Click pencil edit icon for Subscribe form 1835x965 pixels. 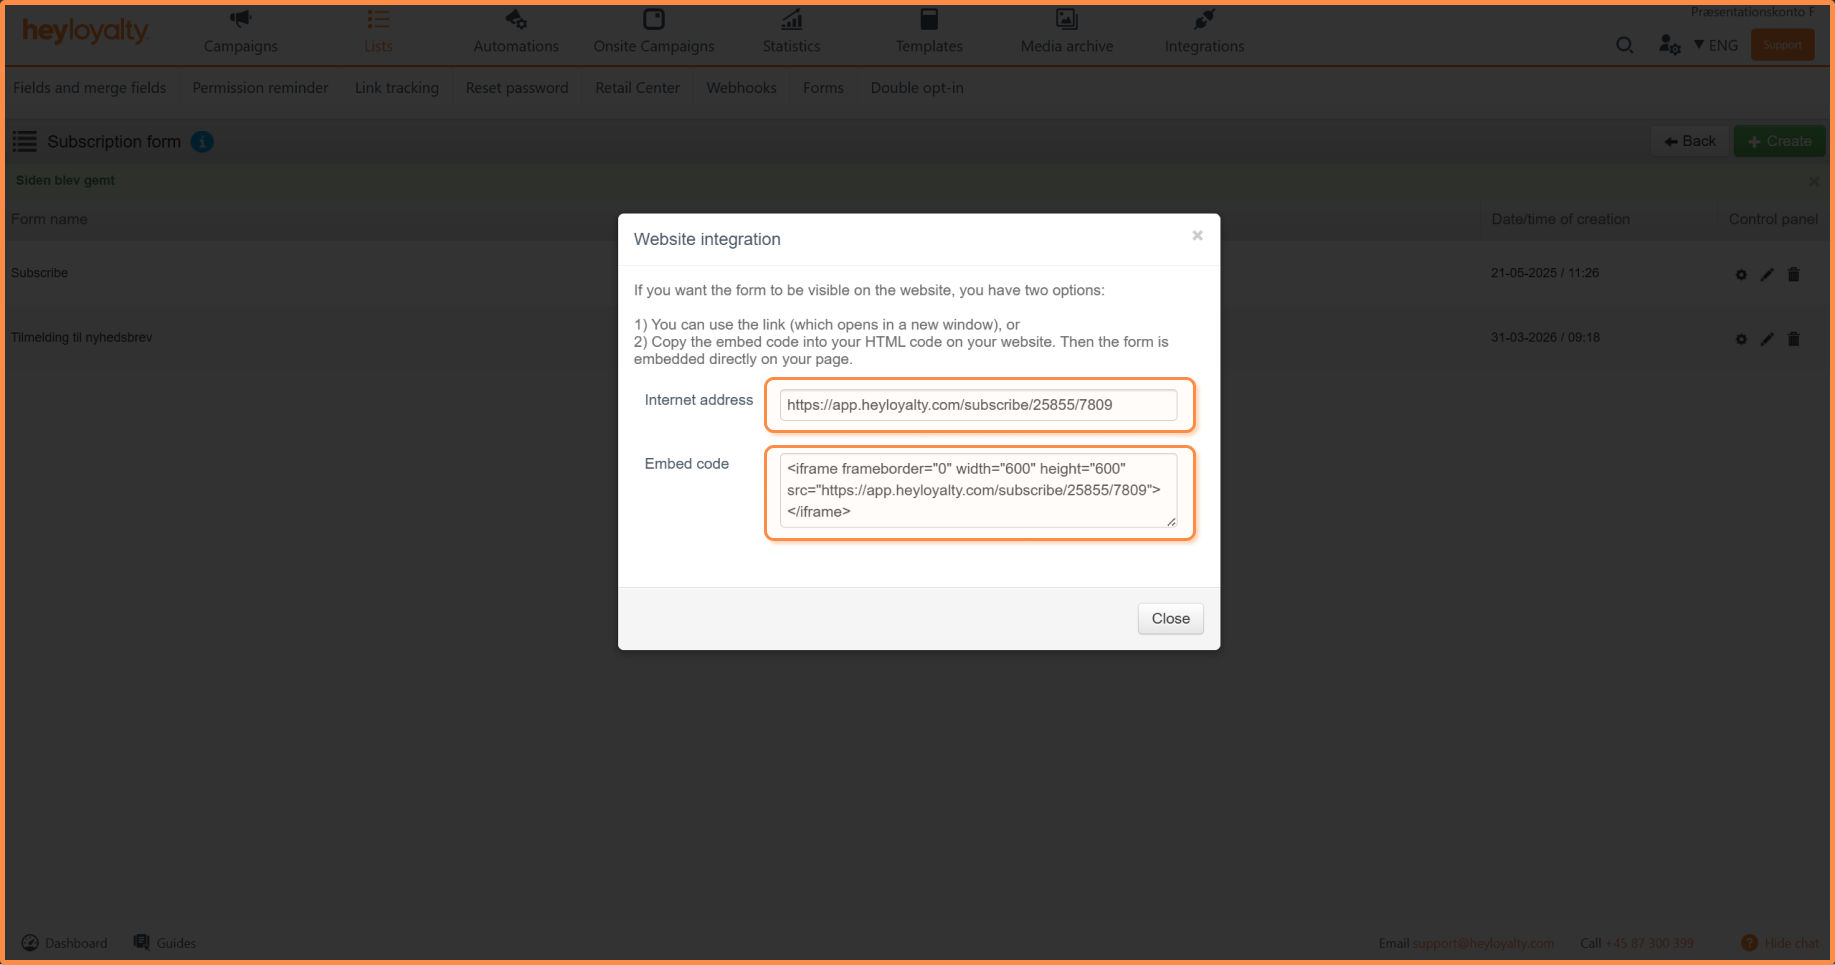1767,274
